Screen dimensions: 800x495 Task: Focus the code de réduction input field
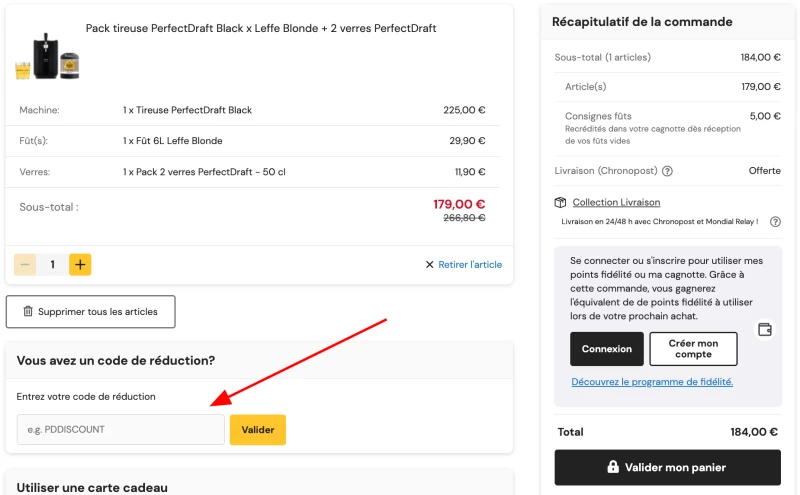tap(121, 430)
